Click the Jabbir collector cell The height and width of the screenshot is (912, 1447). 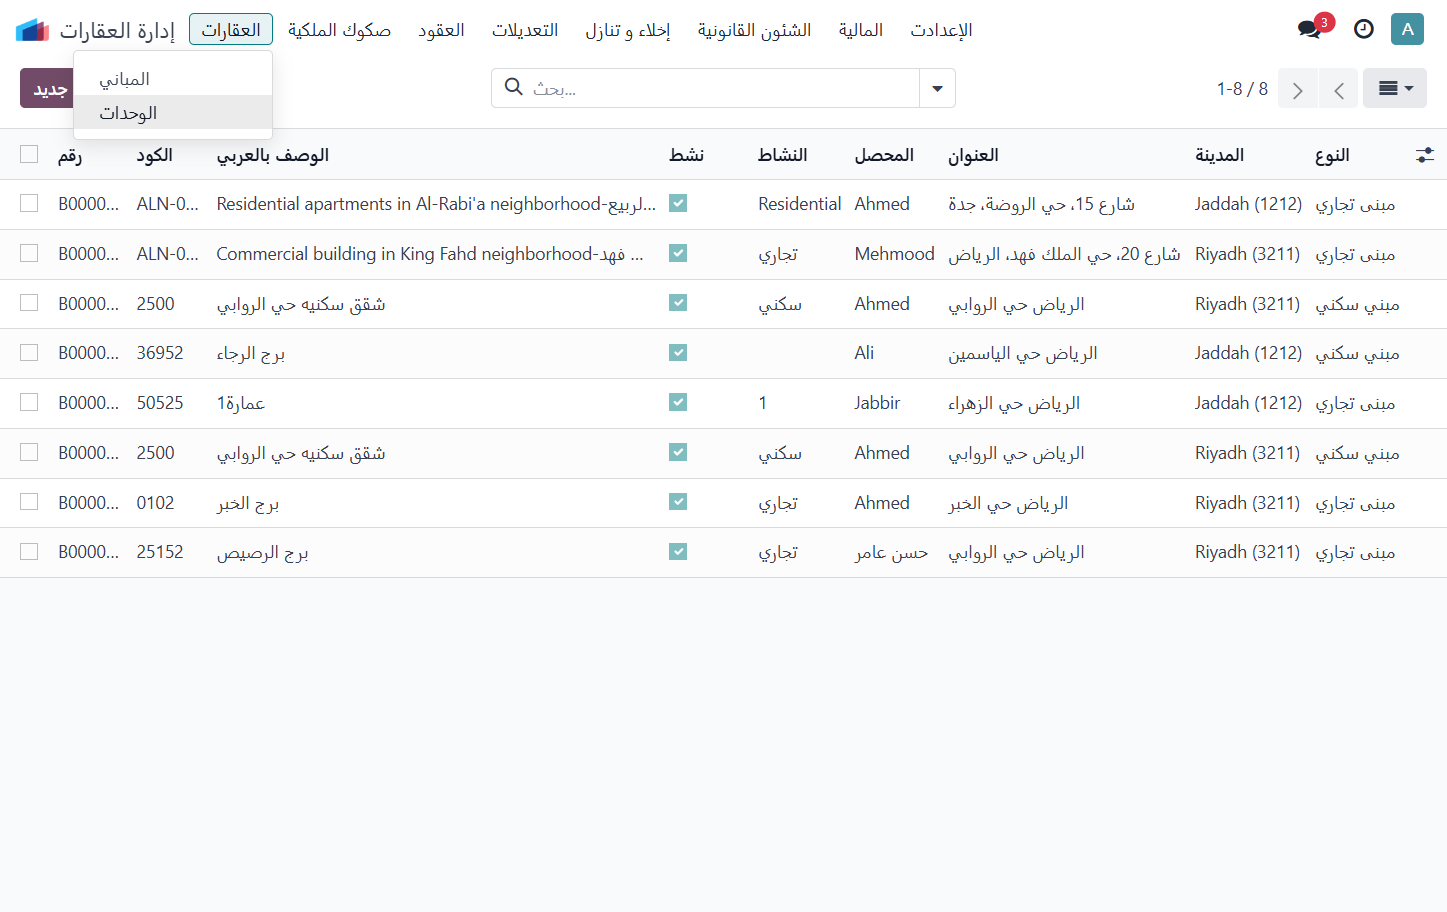(x=877, y=403)
